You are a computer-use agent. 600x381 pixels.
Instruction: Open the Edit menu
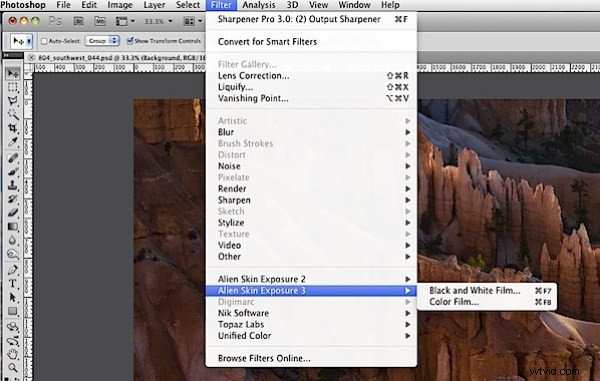coord(89,5)
